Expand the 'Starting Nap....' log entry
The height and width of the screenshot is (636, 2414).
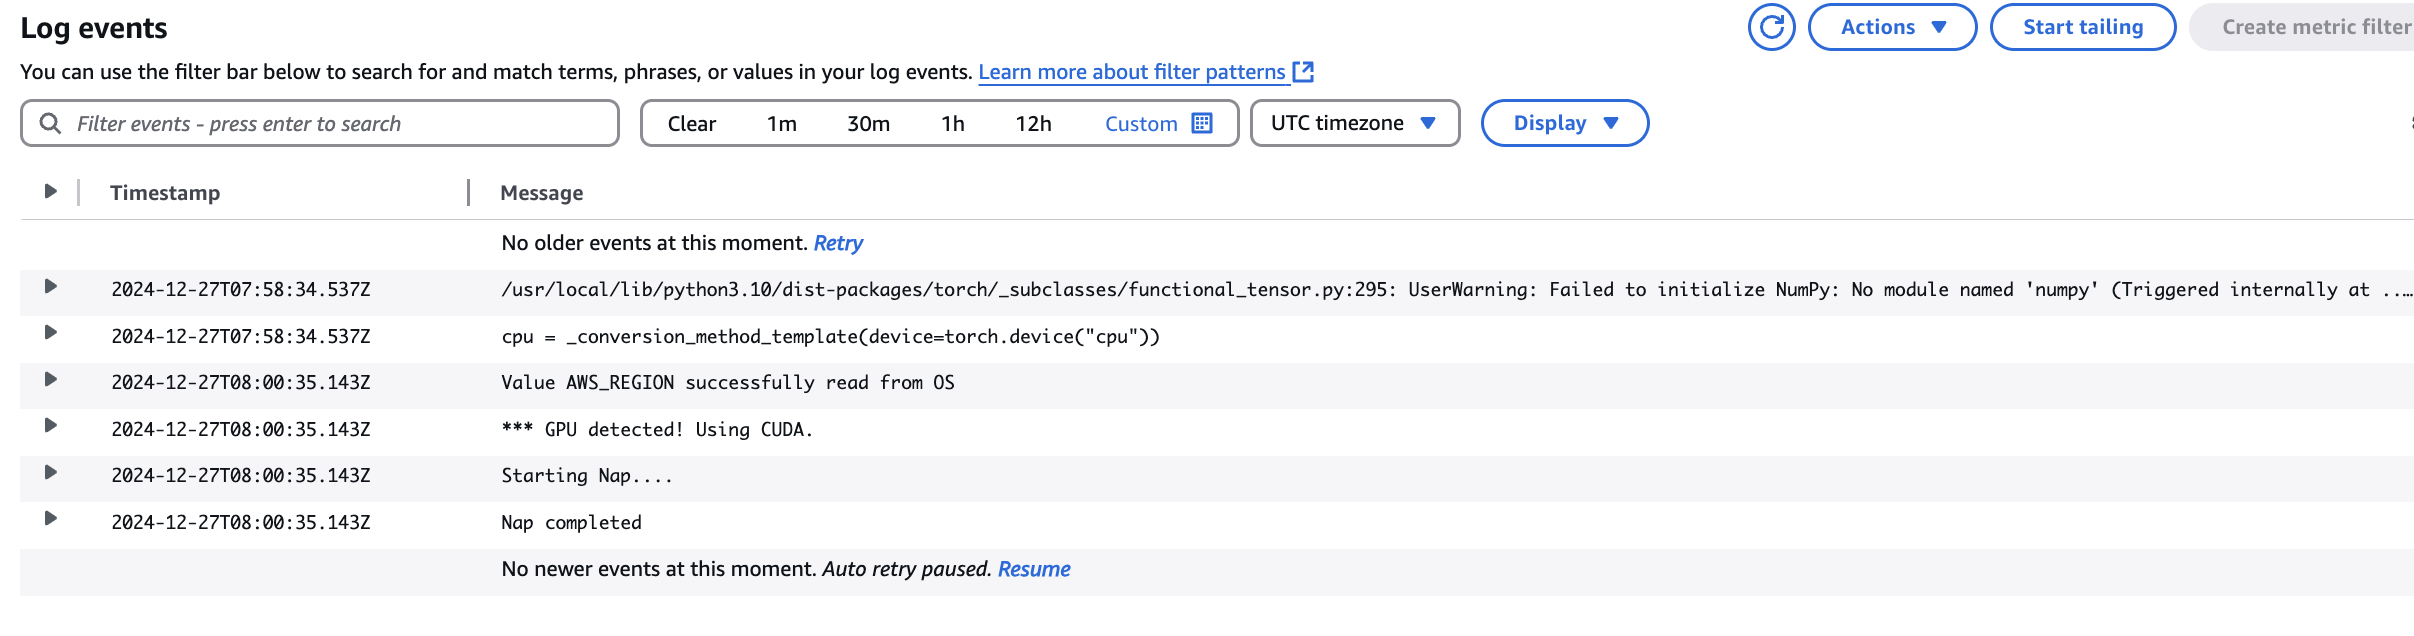tap(50, 473)
